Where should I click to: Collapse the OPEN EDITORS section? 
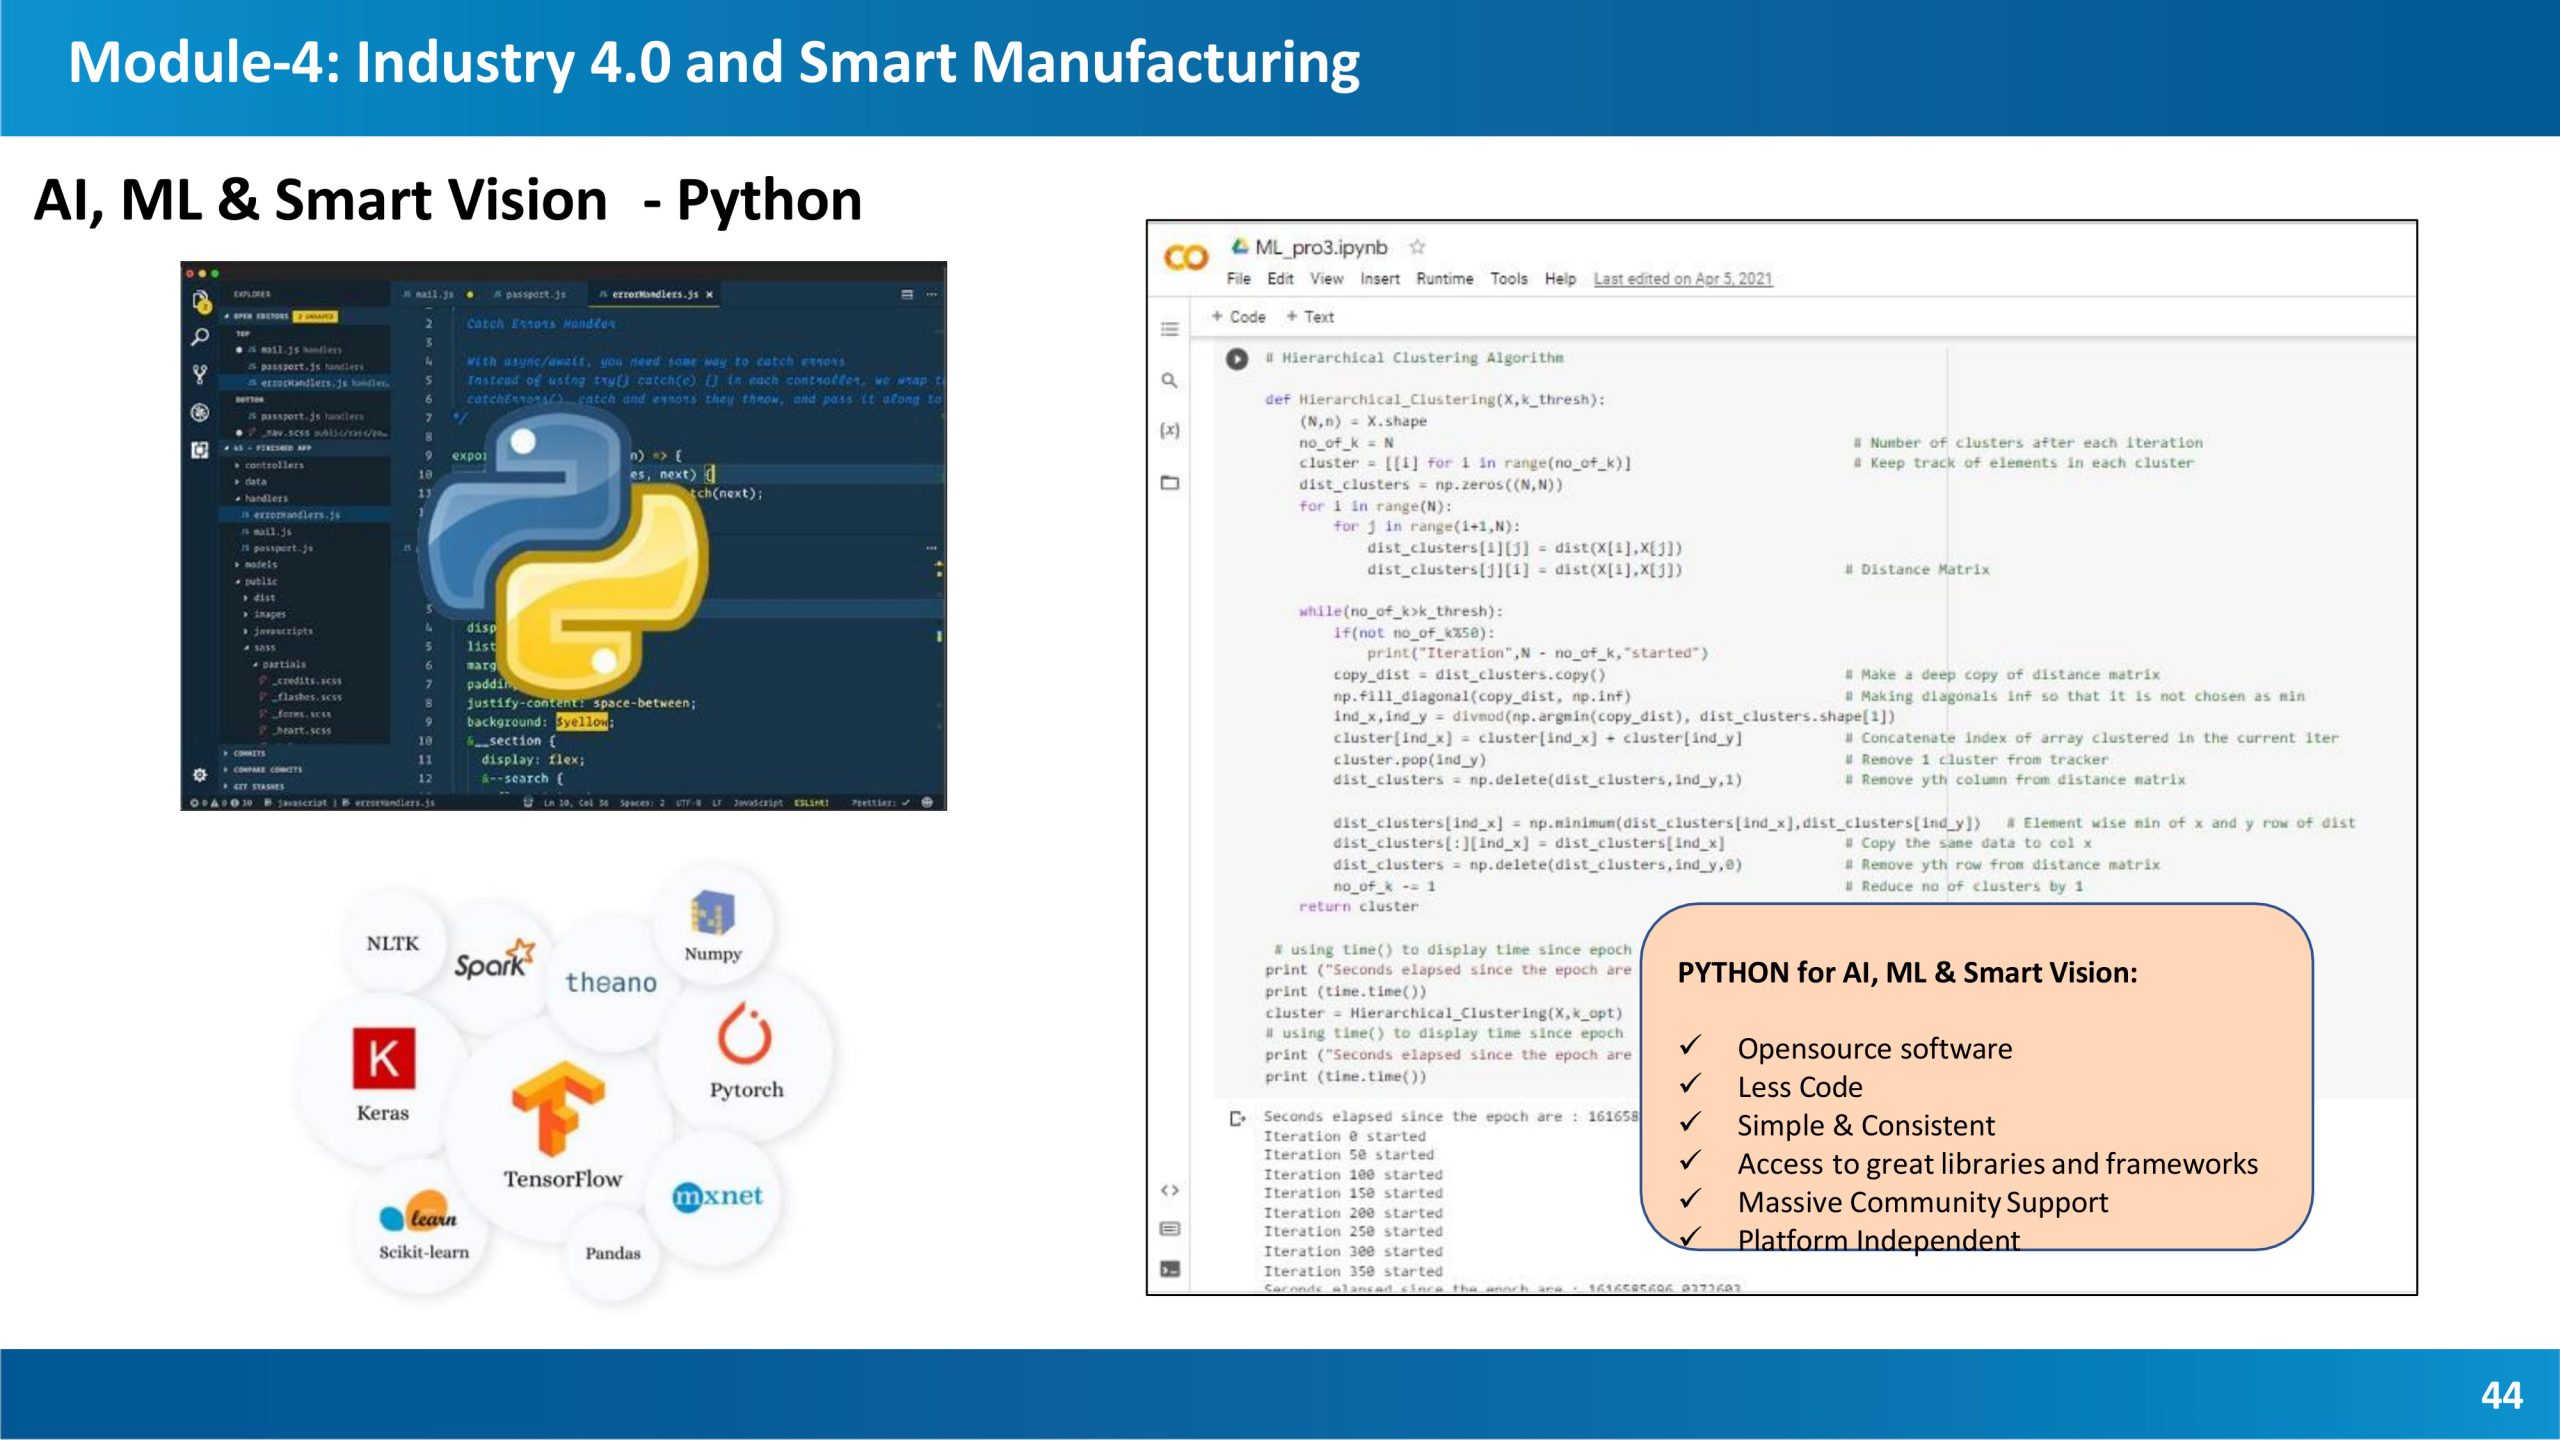pos(258,316)
